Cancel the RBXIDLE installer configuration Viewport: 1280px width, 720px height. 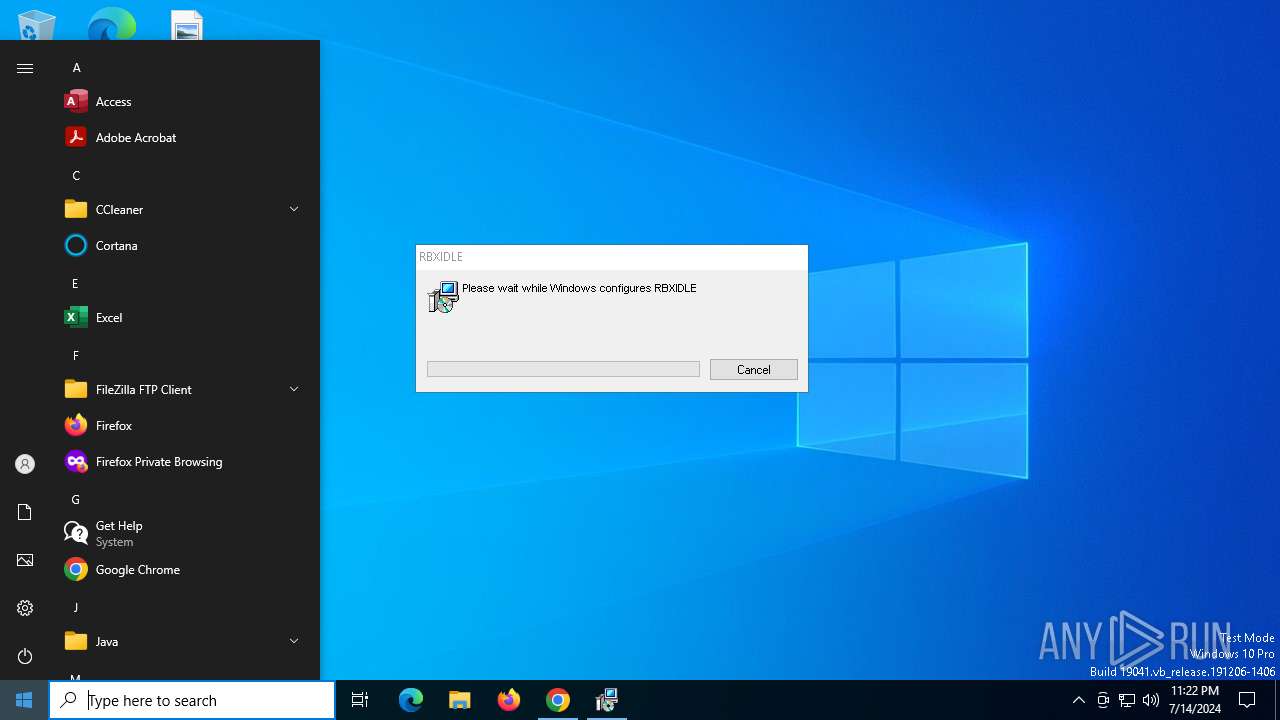pyautogui.click(x=754, y=370)
